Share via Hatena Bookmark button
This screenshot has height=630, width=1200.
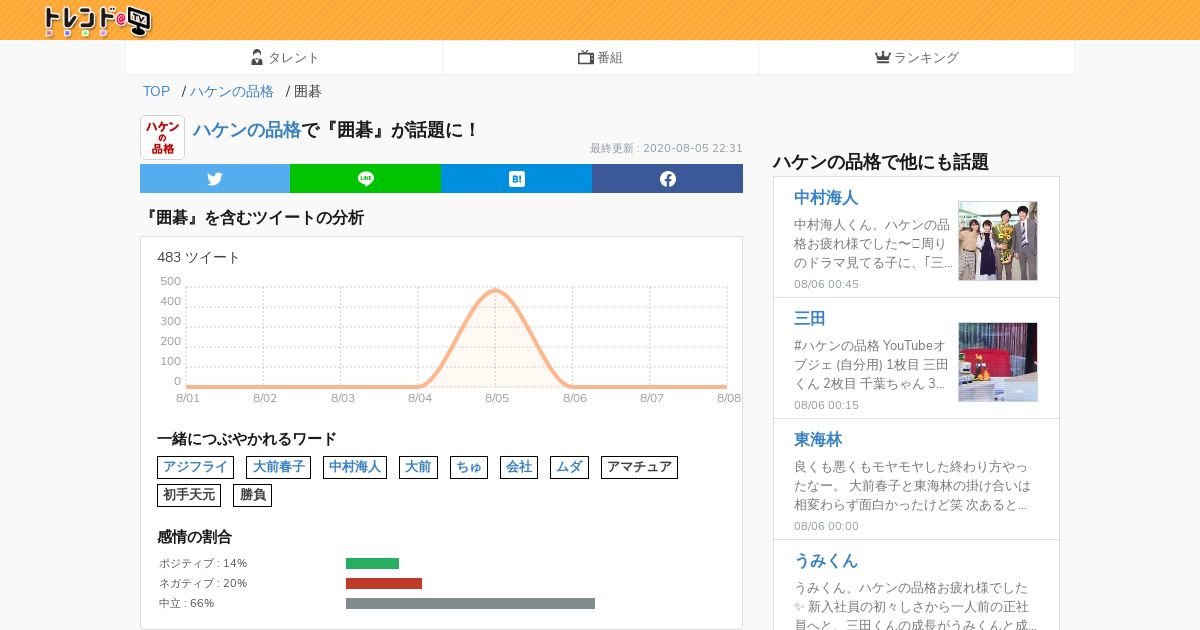tap(516, 179)
